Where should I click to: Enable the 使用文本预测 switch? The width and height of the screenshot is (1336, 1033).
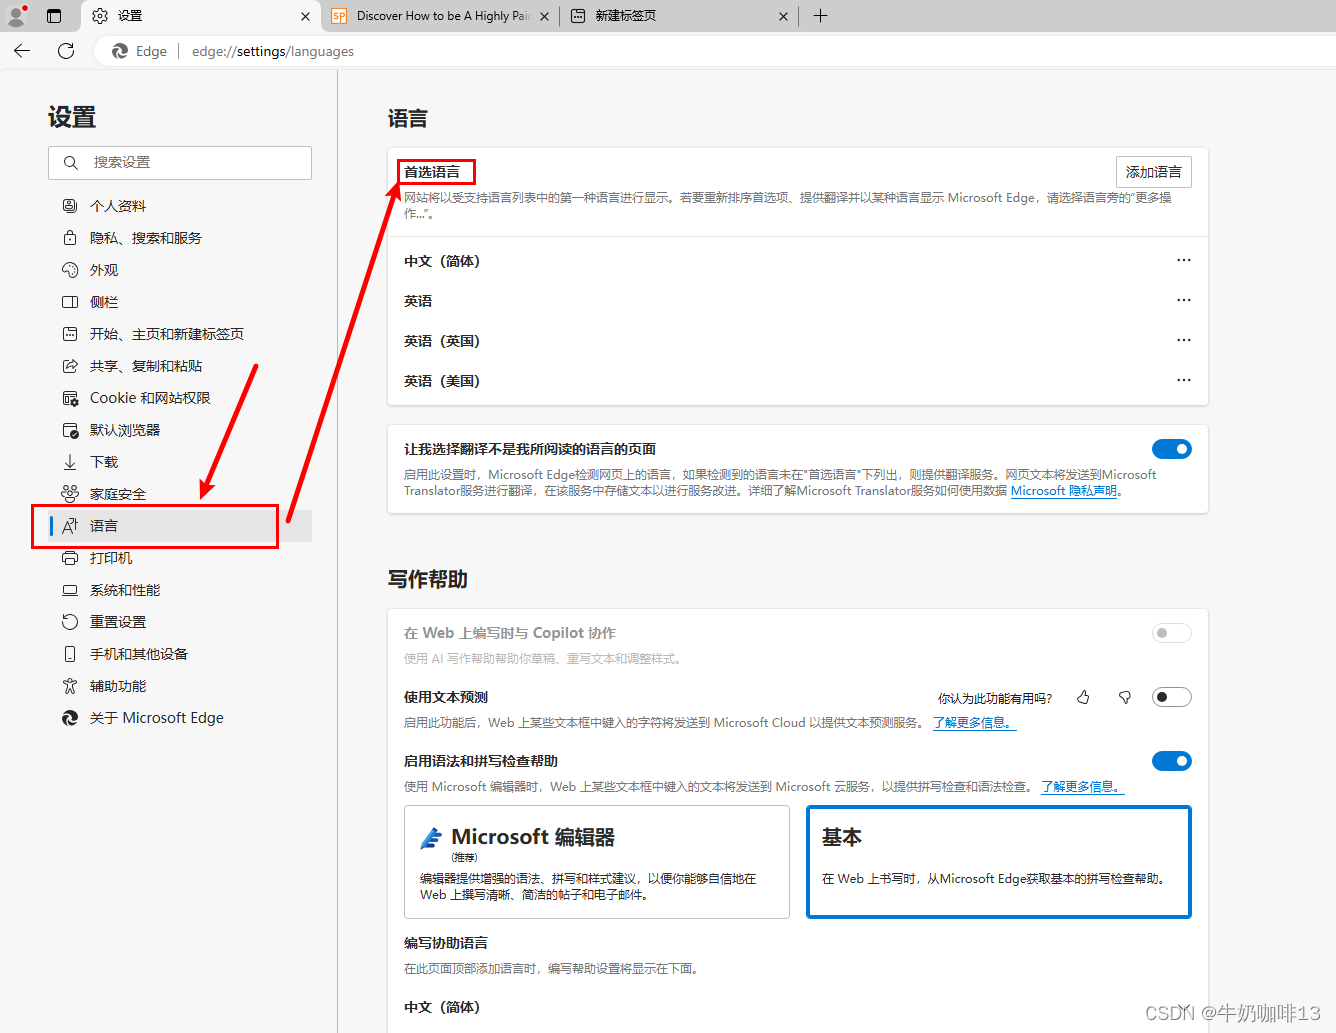coord(1172,697)
